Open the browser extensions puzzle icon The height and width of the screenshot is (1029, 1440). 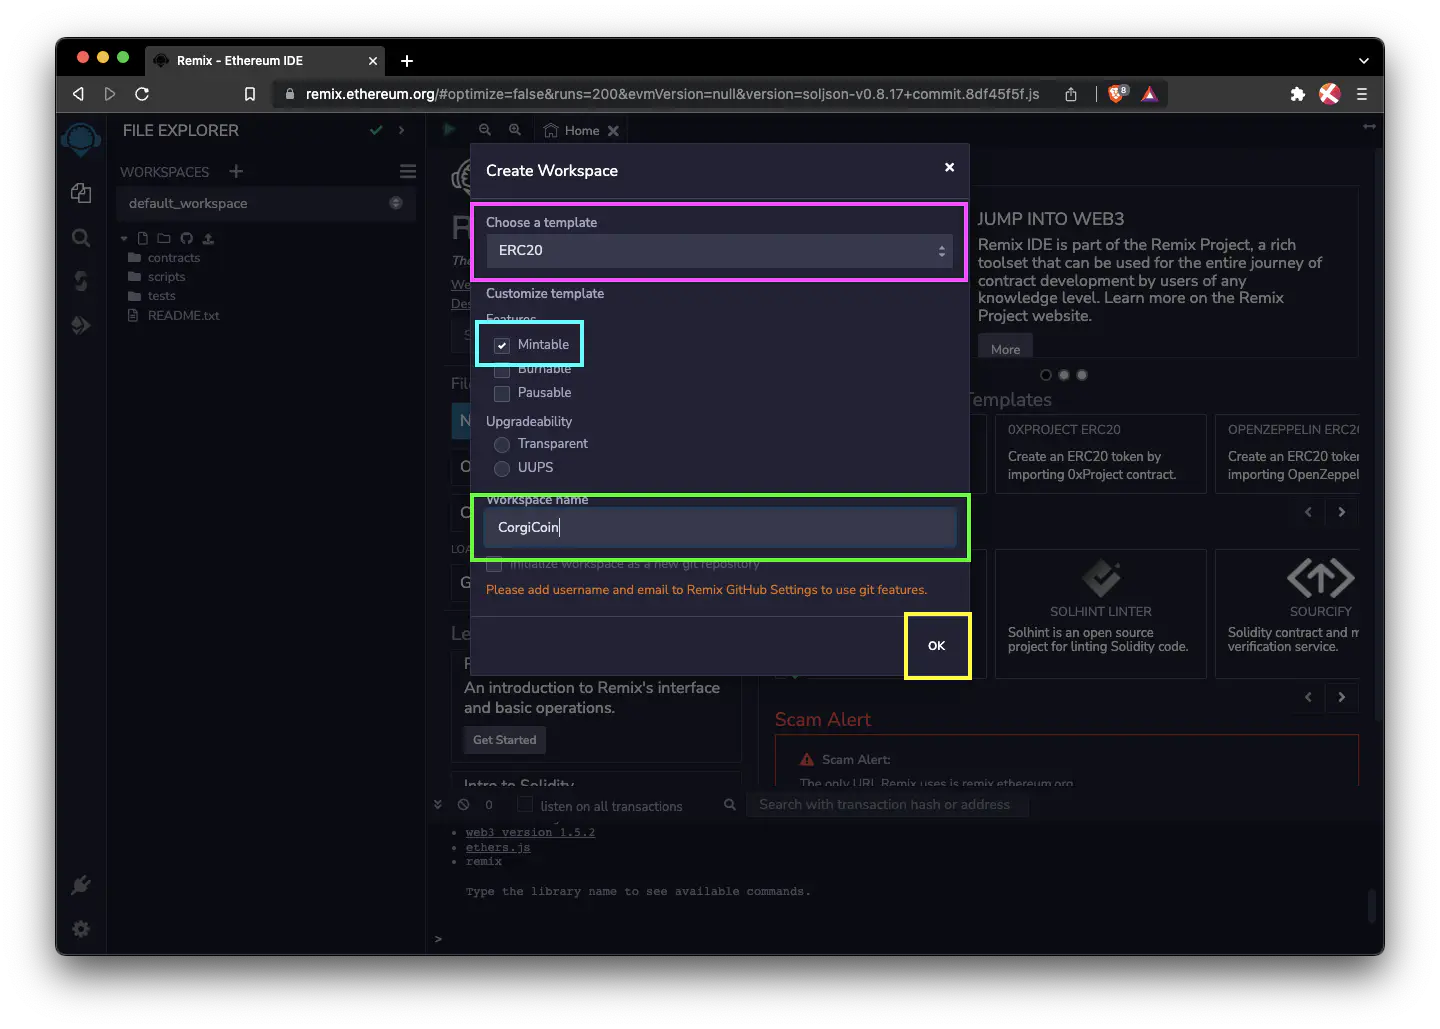[1297, 94]
